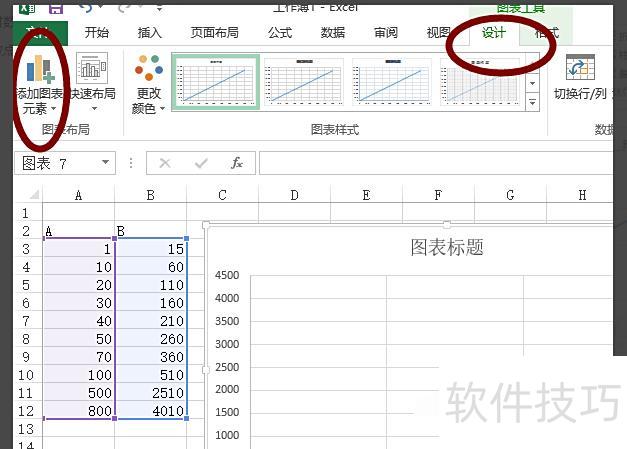The width and height of the screenshot is (627, 449).
Task: Click cell B3 containing 15
Action: click(x=150, y=249)
